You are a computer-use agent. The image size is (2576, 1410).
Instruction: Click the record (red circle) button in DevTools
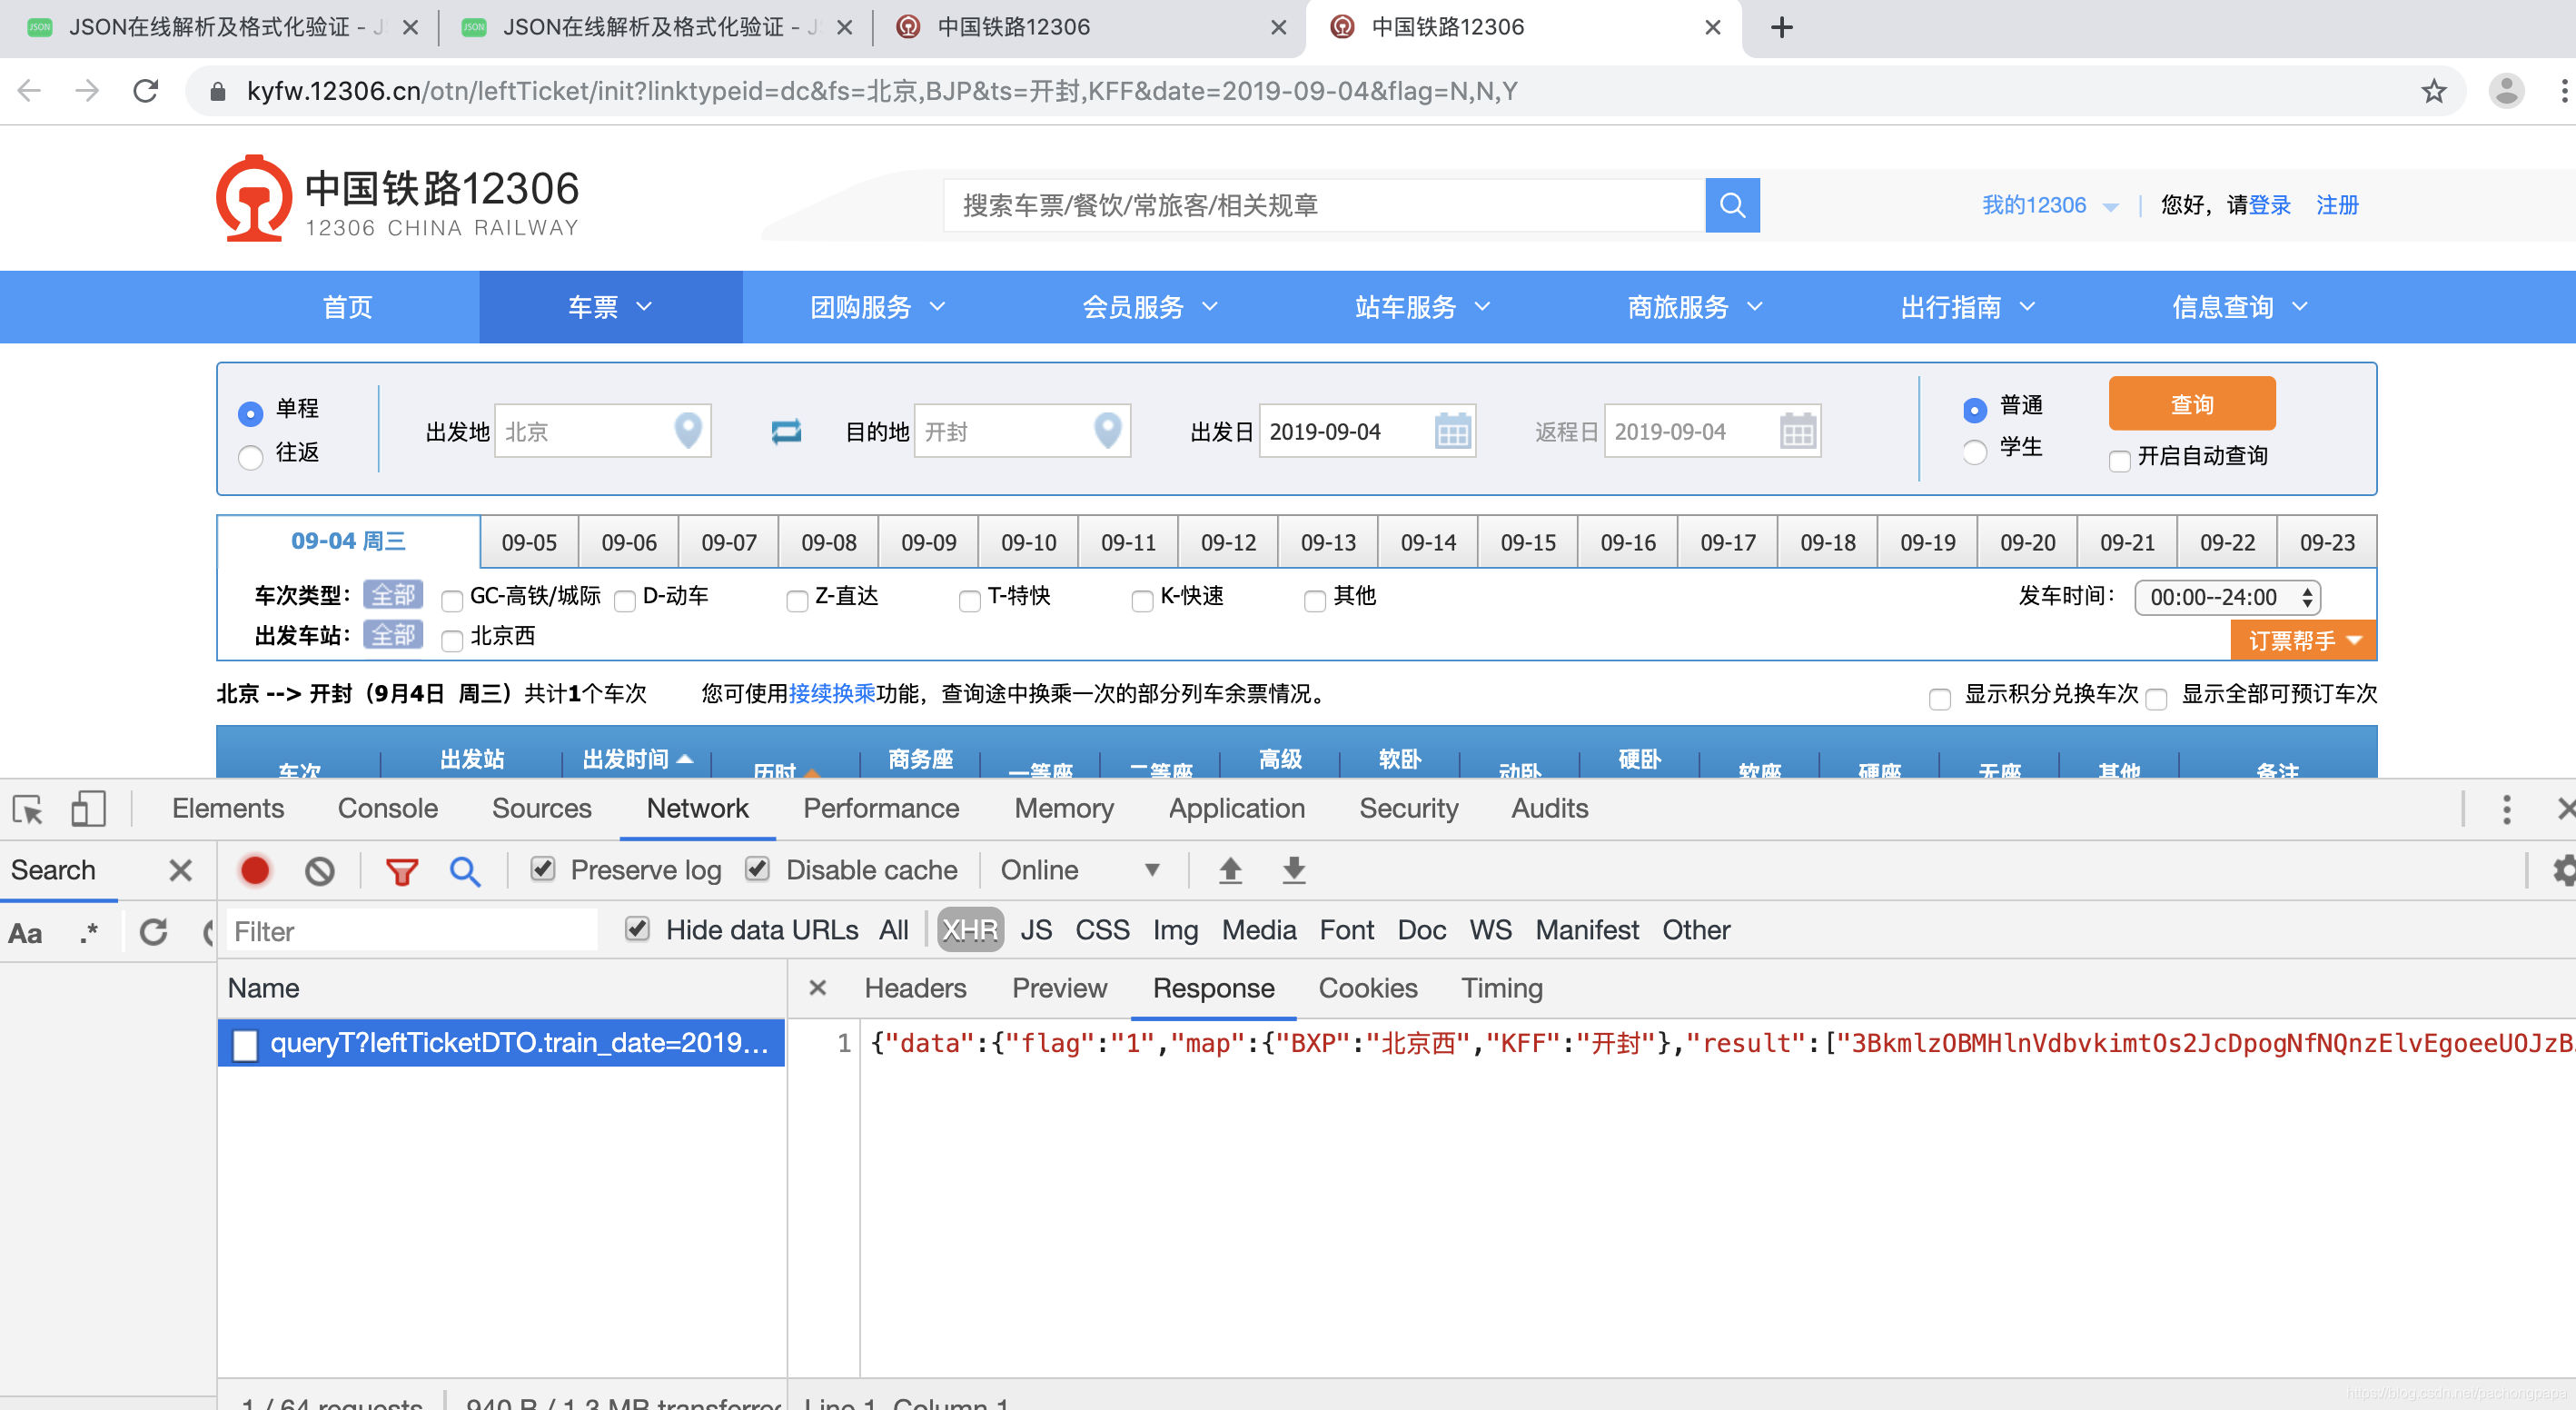tap(255, 870)
